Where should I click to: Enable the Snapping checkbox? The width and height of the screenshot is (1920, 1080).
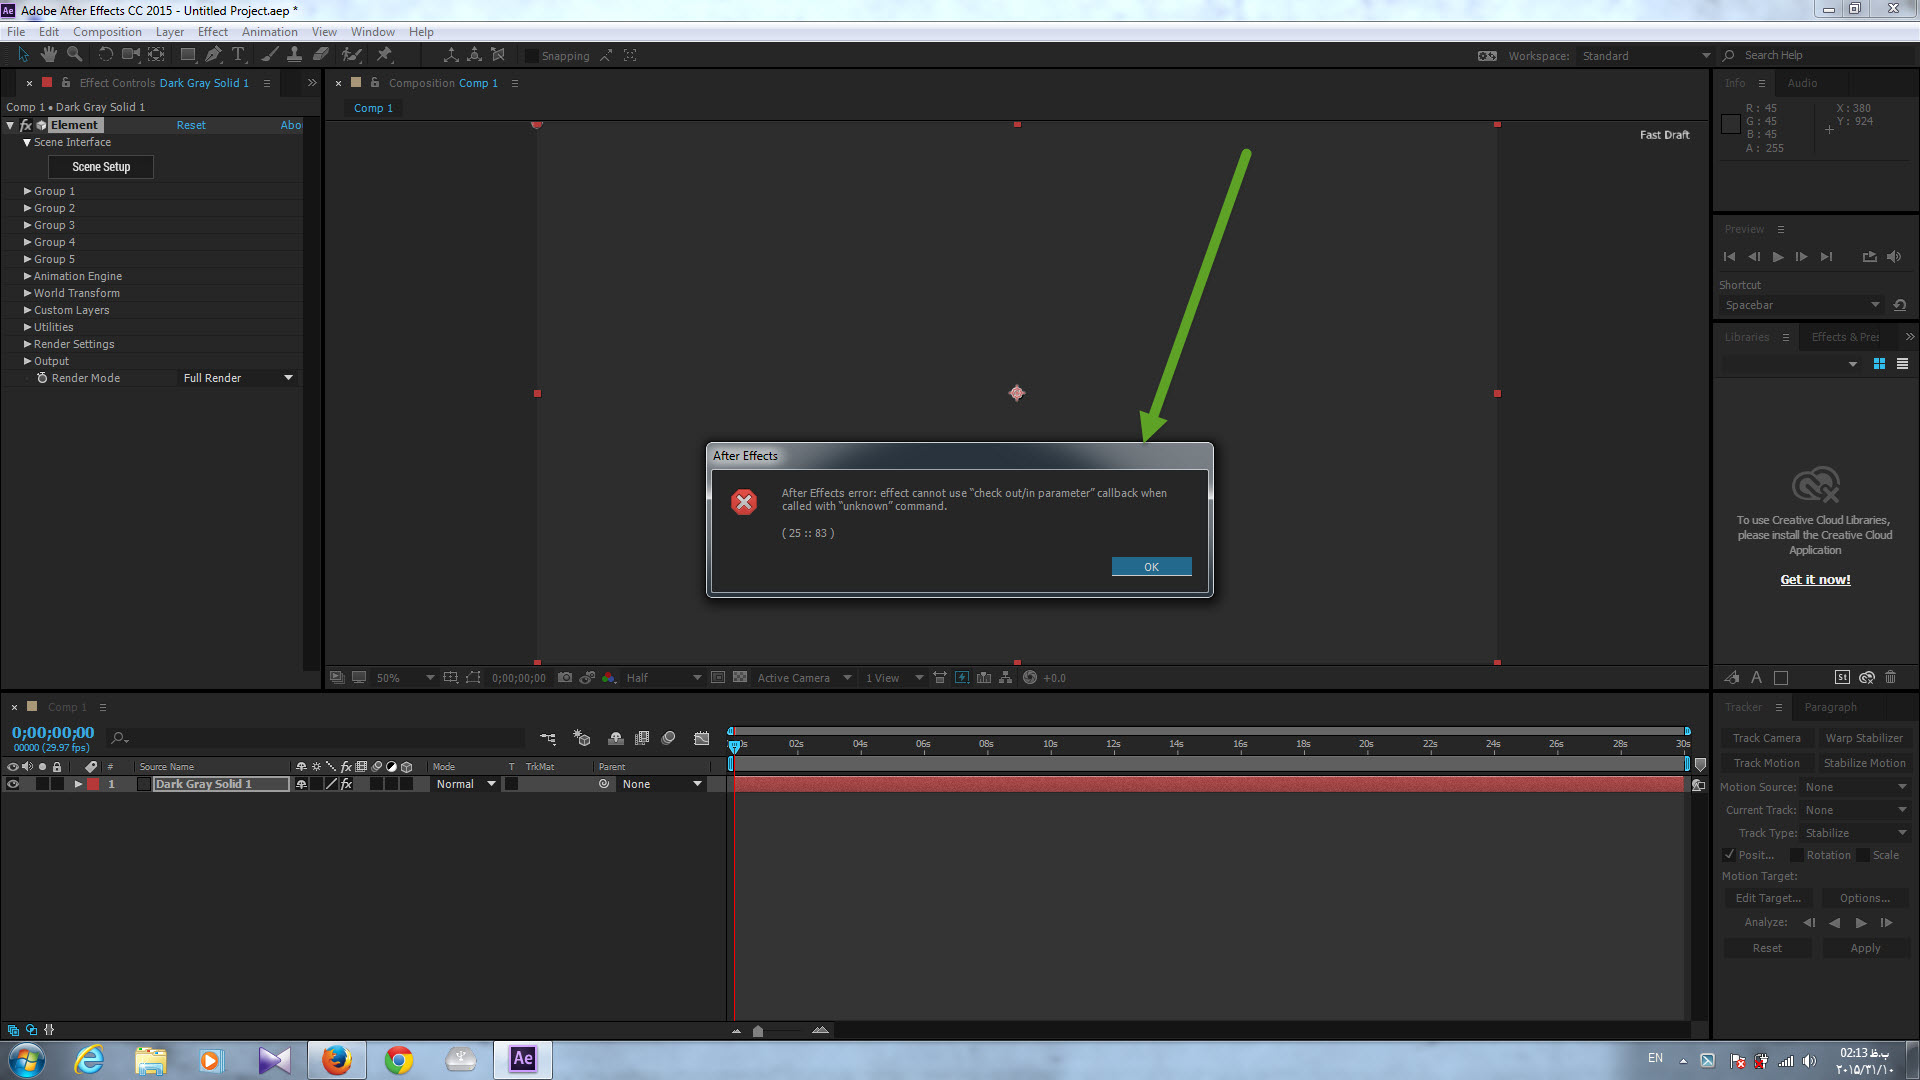click(x=532, y=56)
